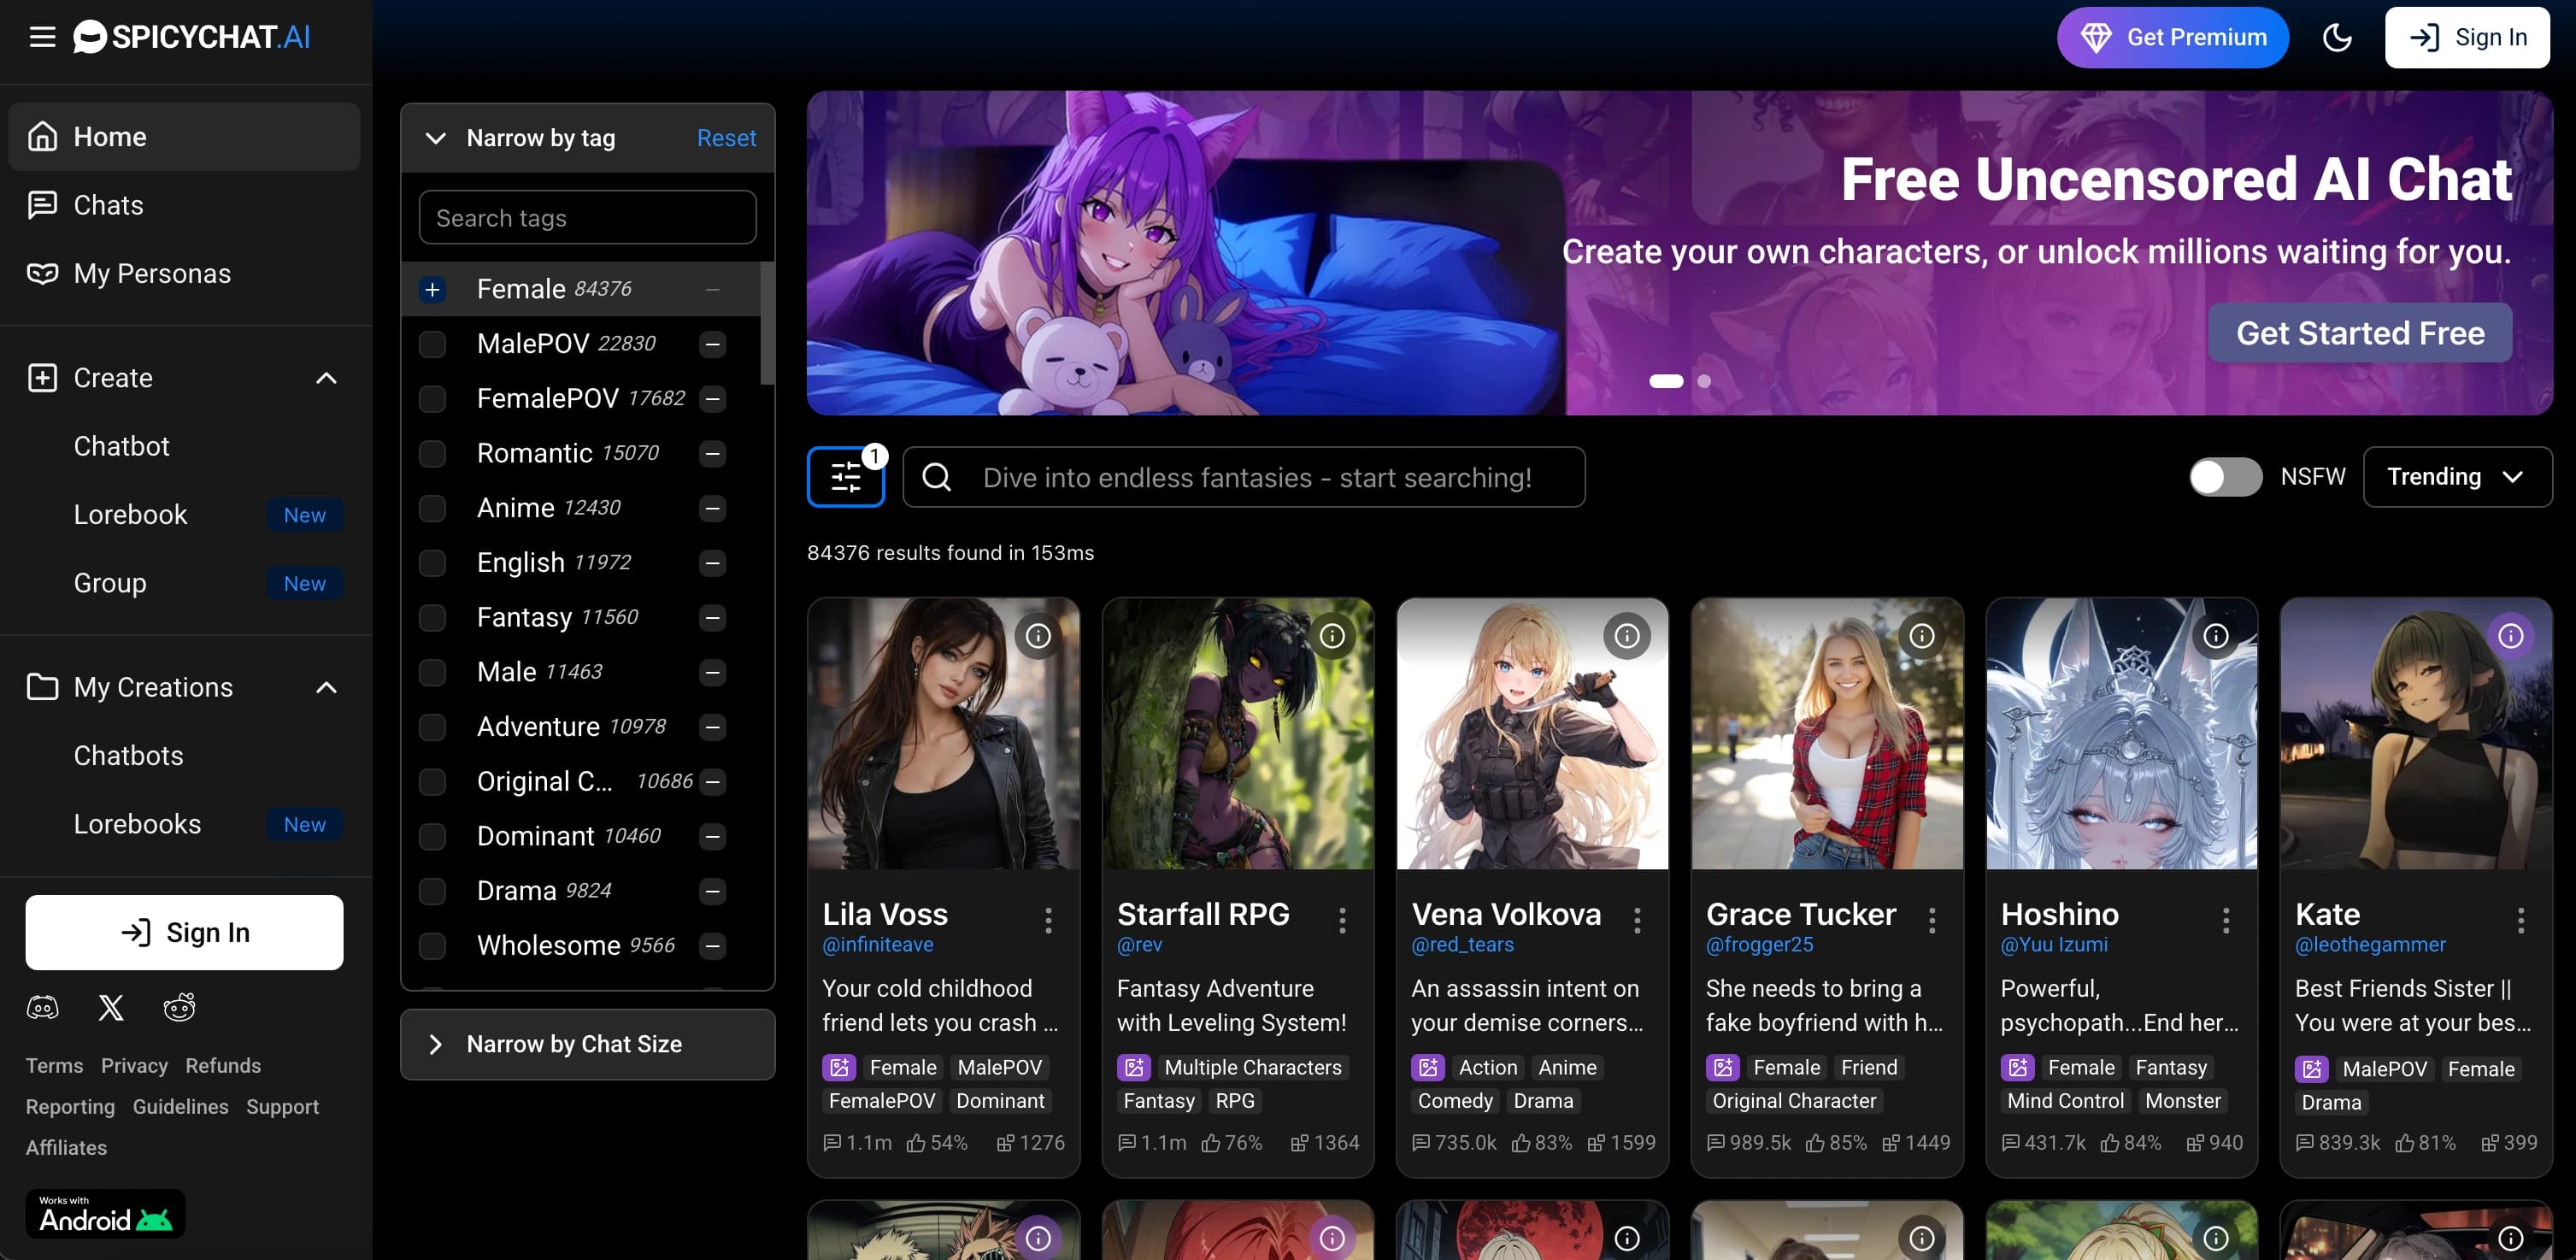Screen dimensions: 2576x1260
Task: View the info icon on Starfall RPG card
Action: 1333,635
